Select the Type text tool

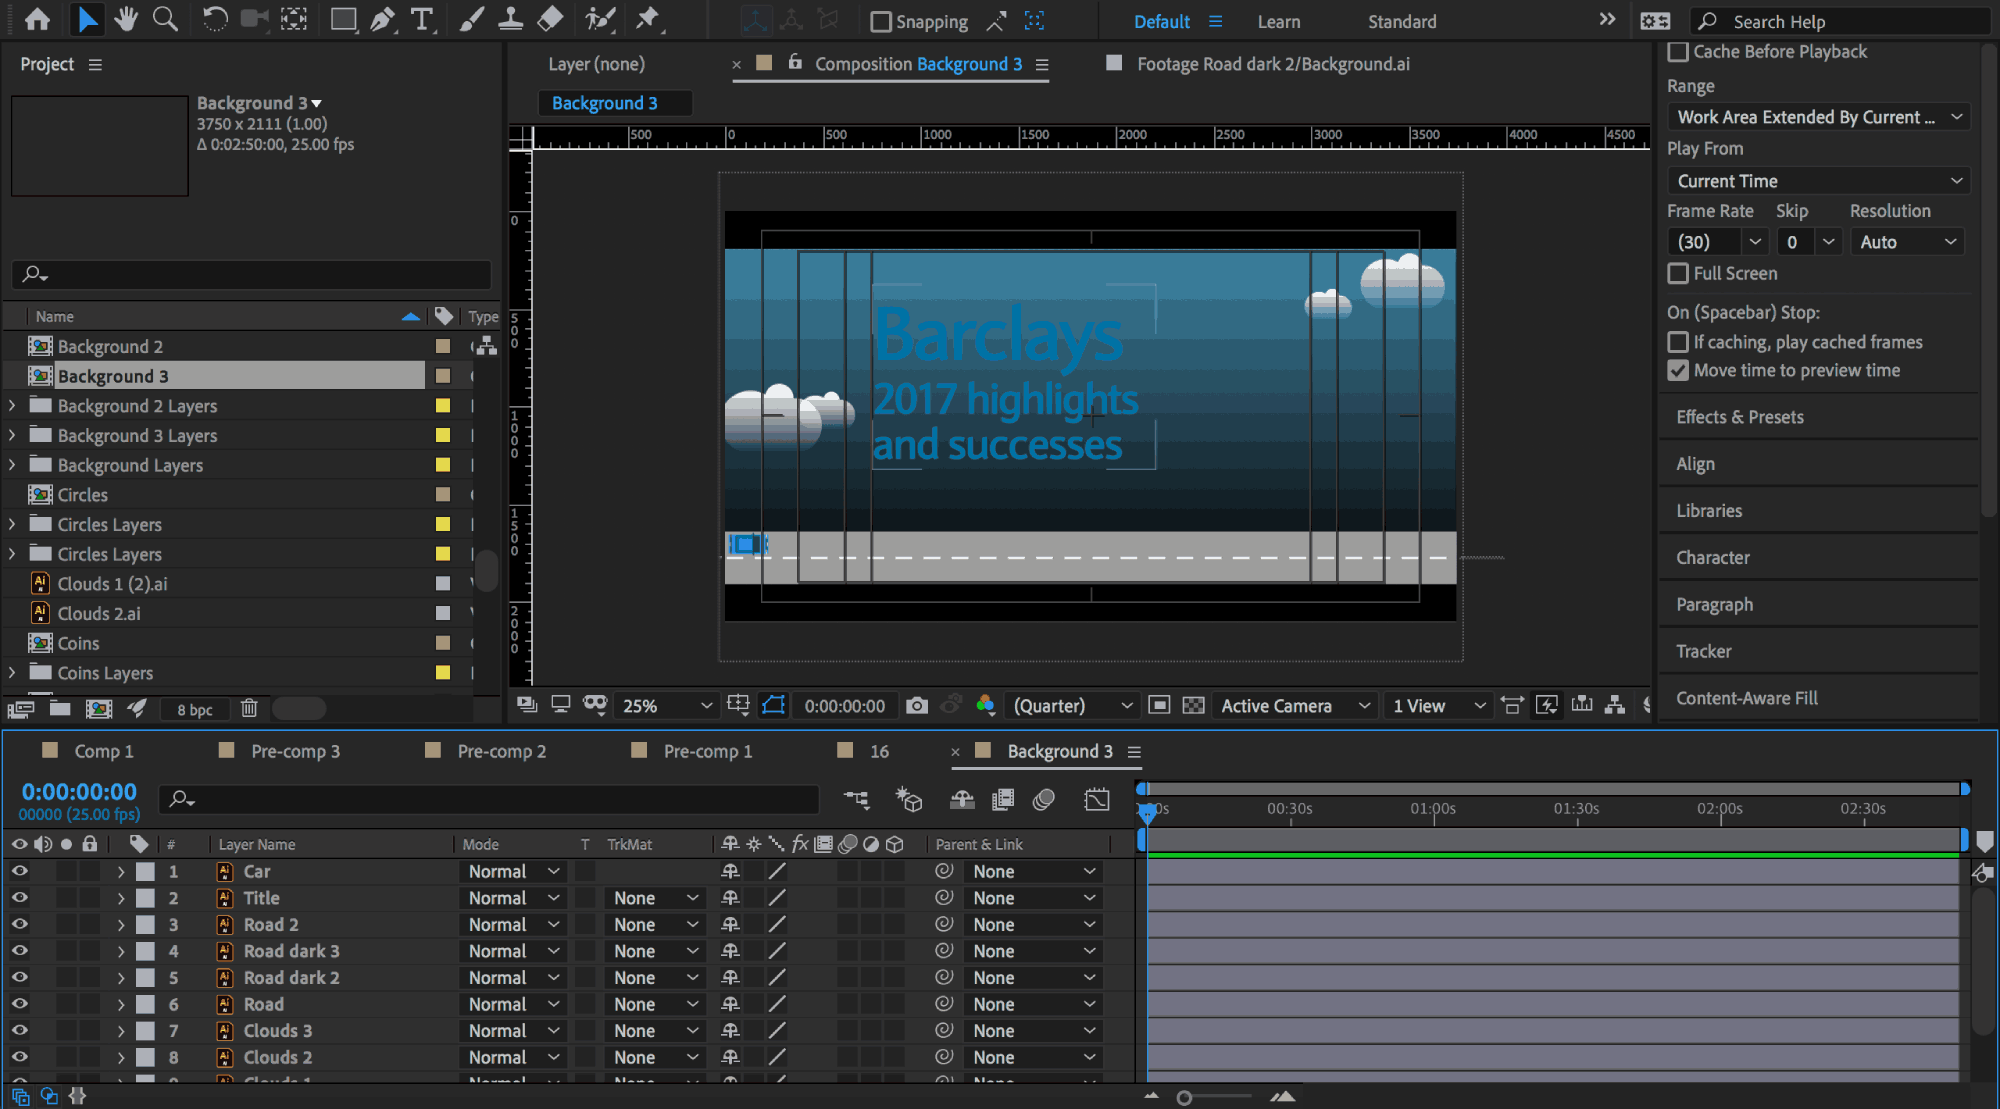click(x=422, y=19)
